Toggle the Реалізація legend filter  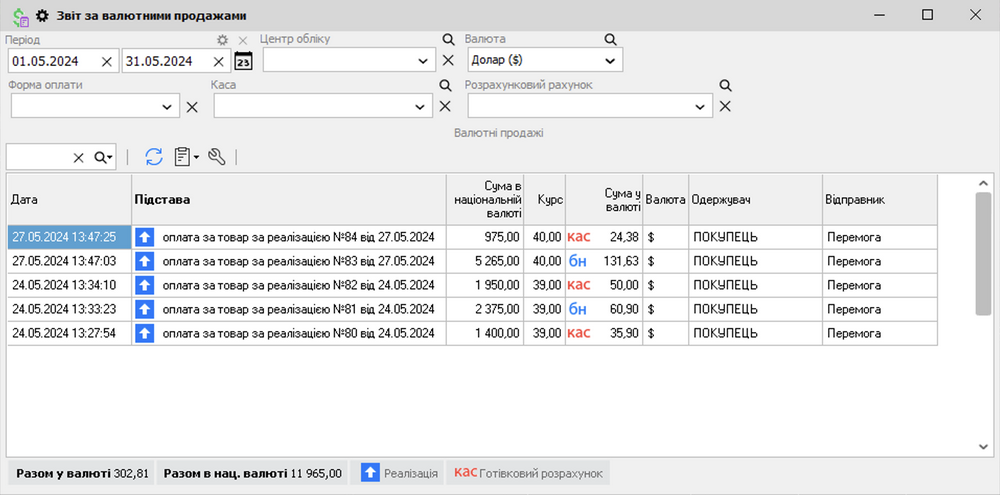click(400, 473)
